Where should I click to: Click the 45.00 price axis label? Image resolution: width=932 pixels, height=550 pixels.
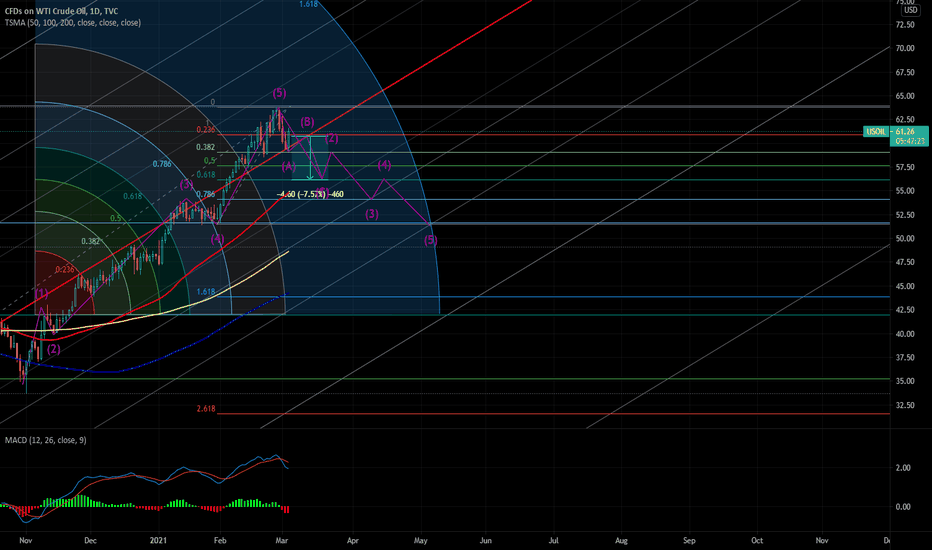coord(905,286)
